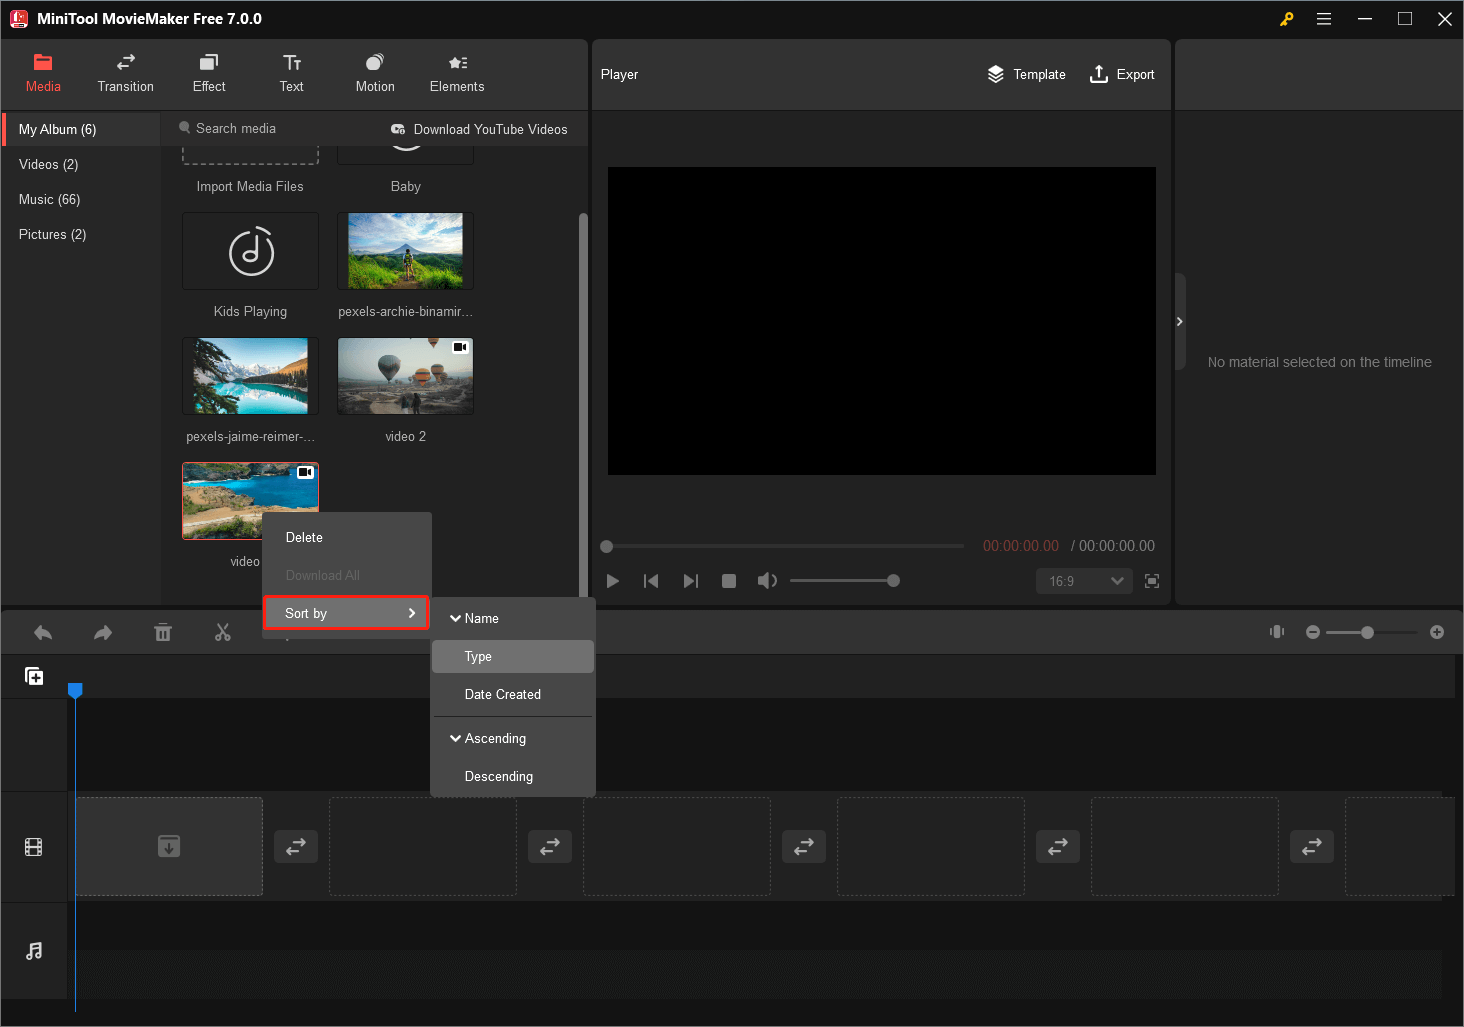The height and width of the screenshot is (1027, 1464).
Task: Click the timeline trash delete icon
Action: (163, 633)
